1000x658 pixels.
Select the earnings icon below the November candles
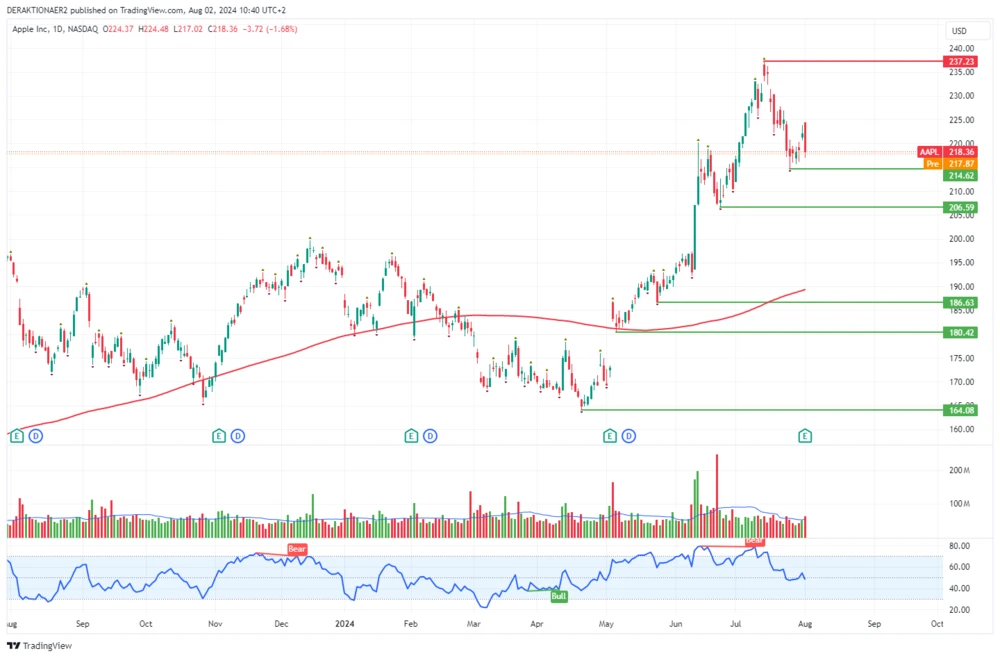pos(218,436)
